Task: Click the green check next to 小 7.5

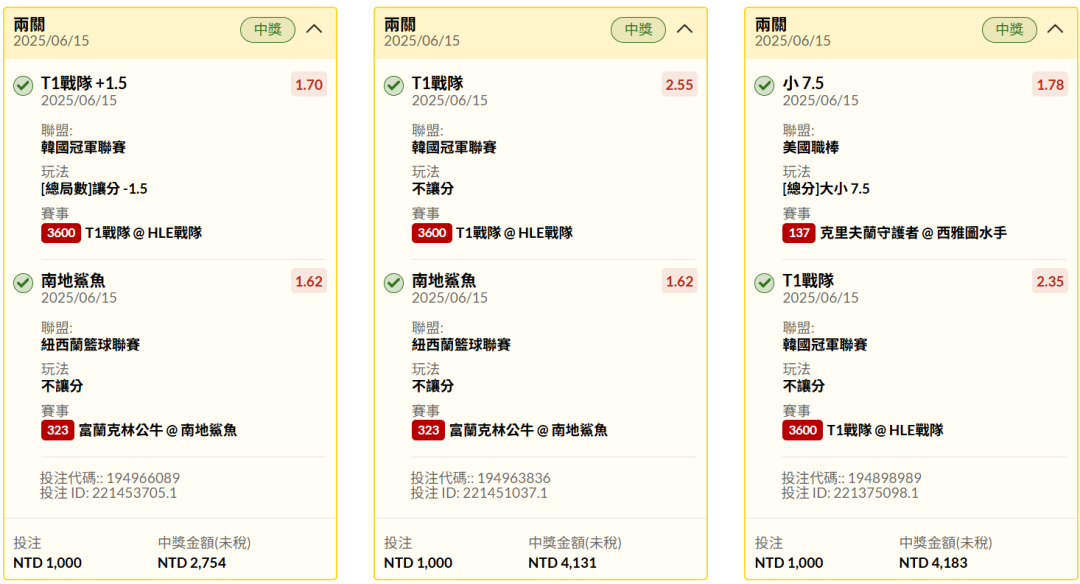Action: 764,85
